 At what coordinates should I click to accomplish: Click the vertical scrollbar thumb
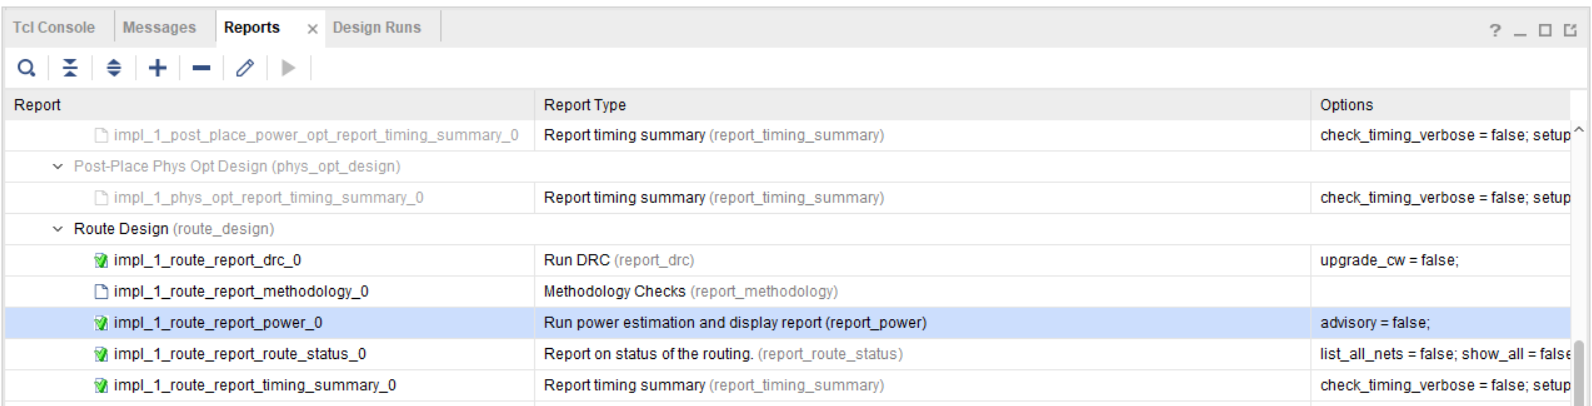(x=1580, y=370)
